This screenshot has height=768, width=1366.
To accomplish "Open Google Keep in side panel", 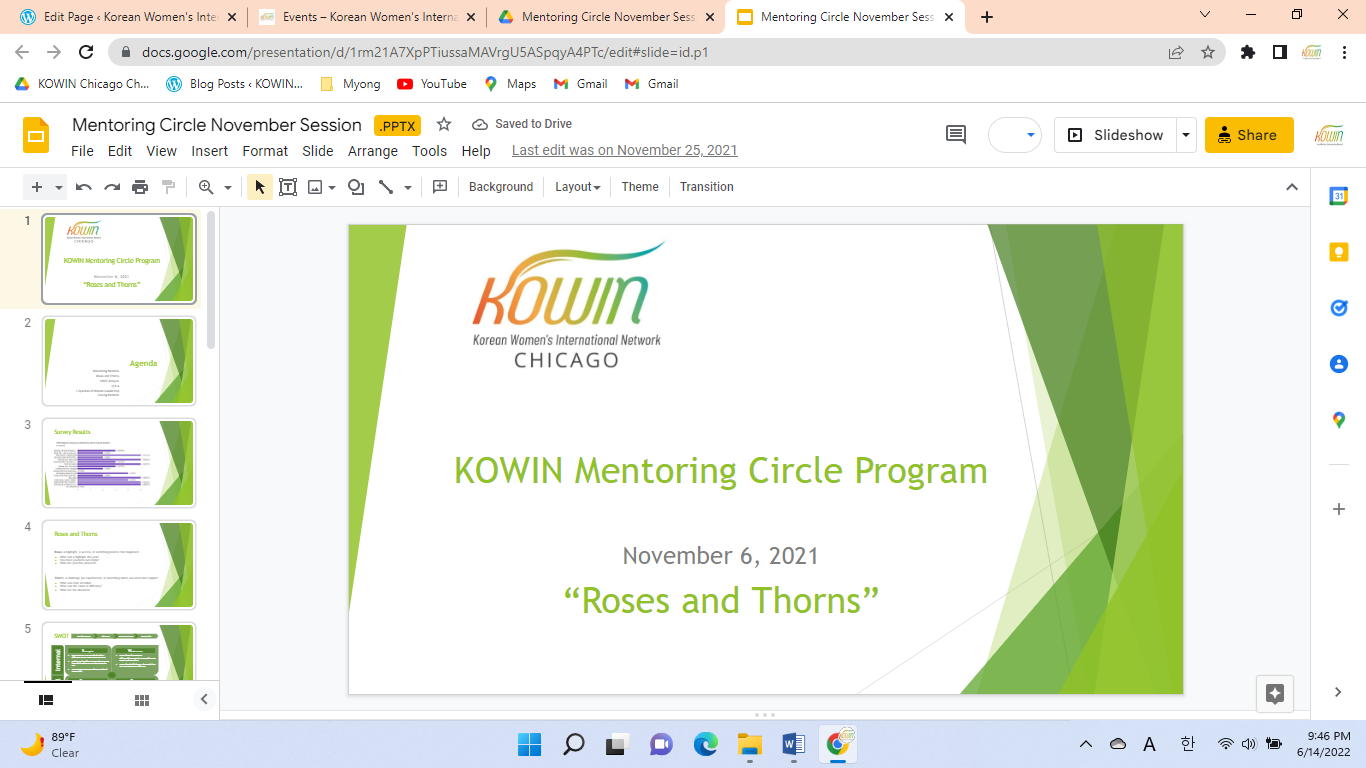I will click(x=1338, y=252).
